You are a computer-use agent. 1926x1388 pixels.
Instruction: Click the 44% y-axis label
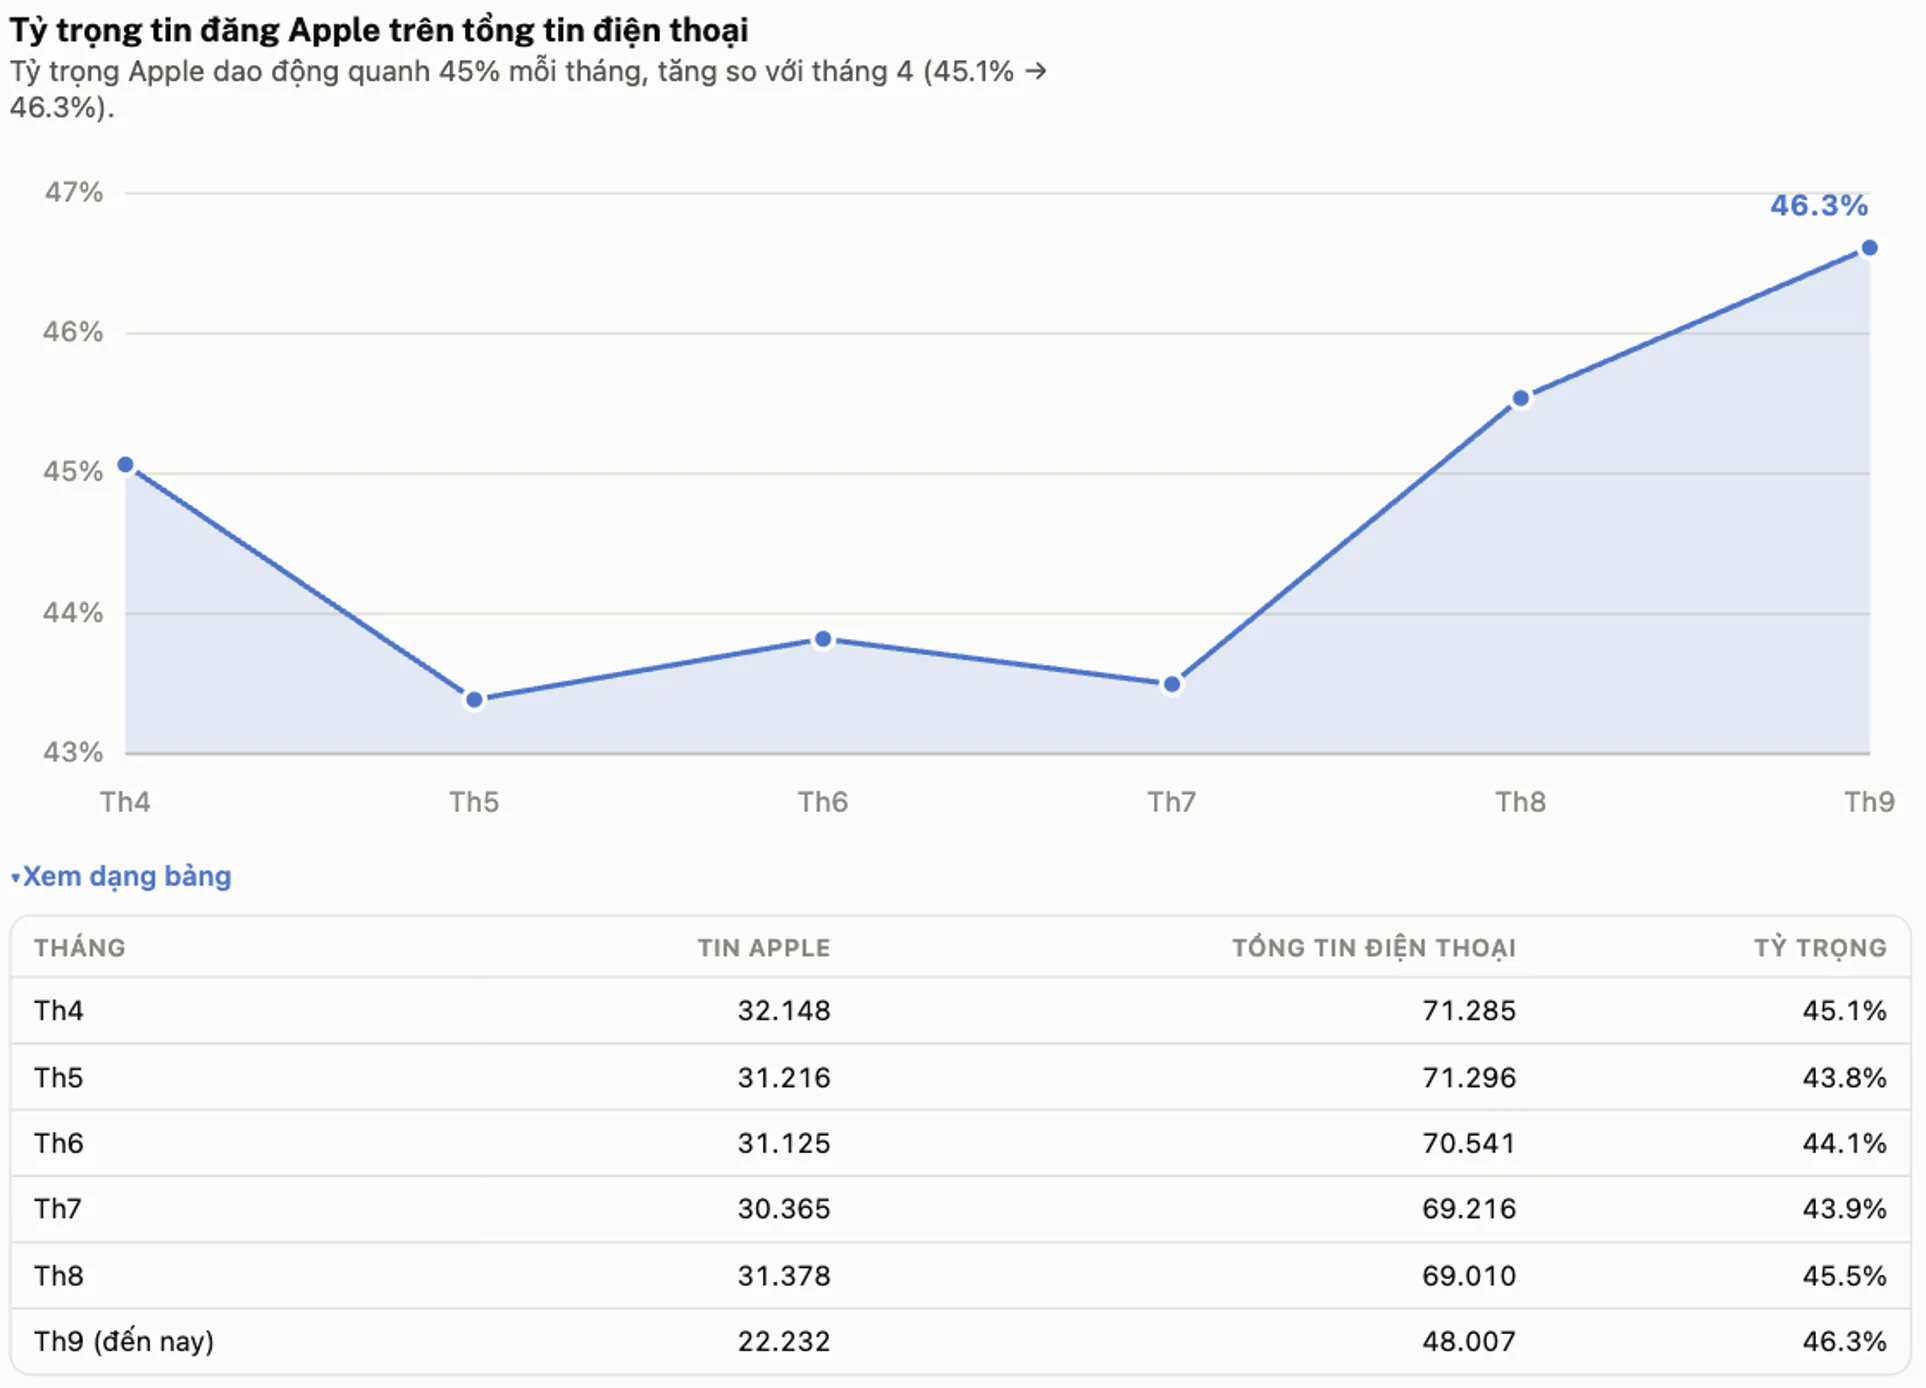point(73,612)
